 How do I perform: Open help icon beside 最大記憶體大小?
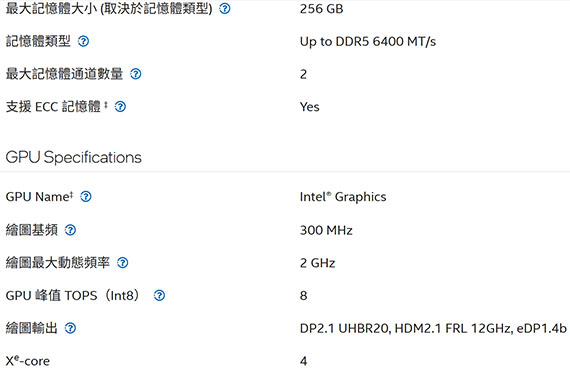pos(225,8)
